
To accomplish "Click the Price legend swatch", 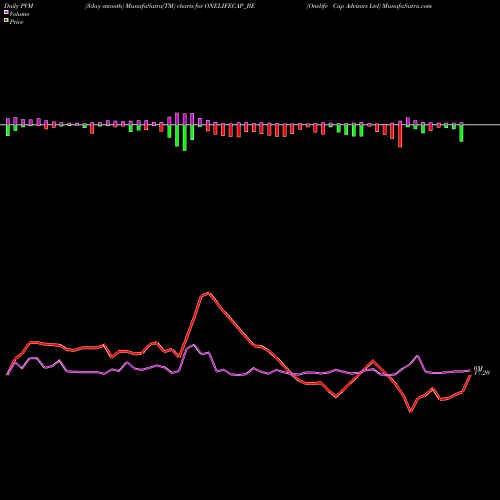I will [6, 20].
